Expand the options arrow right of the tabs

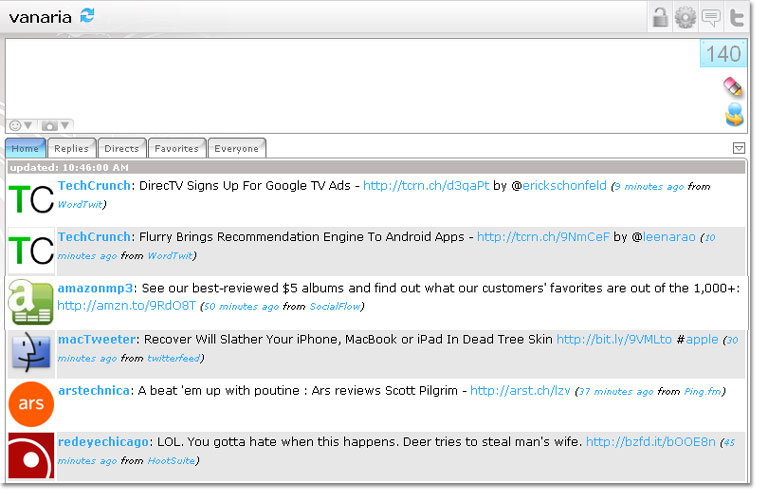pyautogui.click(x=738, y=148)
